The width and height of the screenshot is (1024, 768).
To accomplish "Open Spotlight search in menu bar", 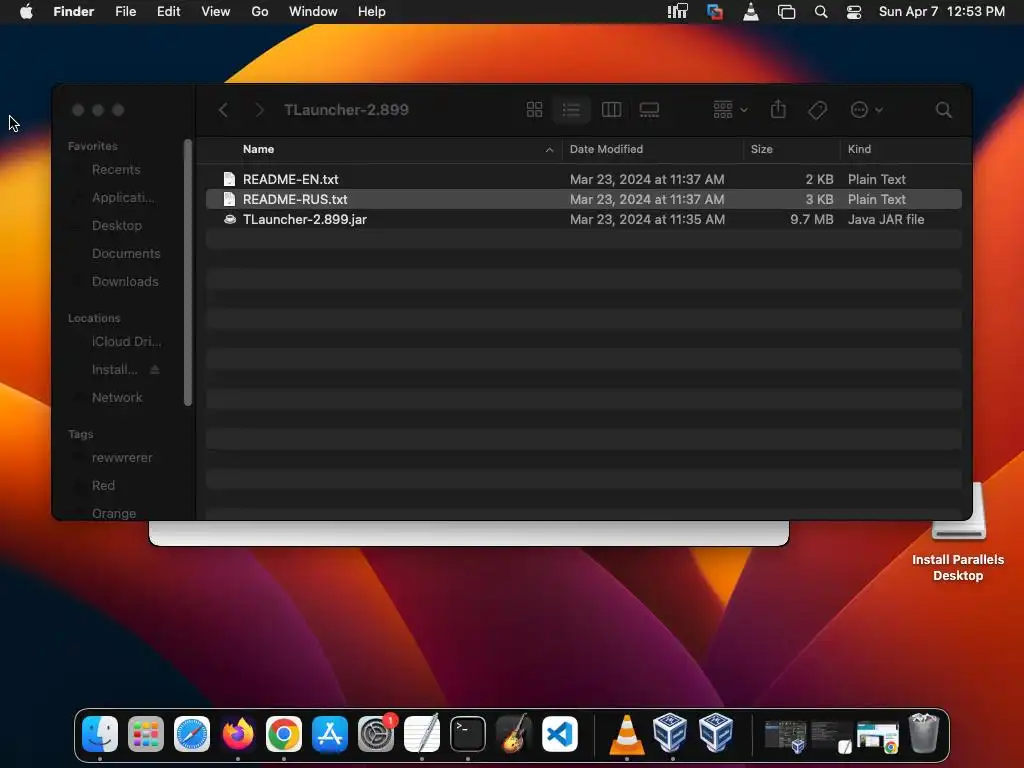I will tap(821, 12).
